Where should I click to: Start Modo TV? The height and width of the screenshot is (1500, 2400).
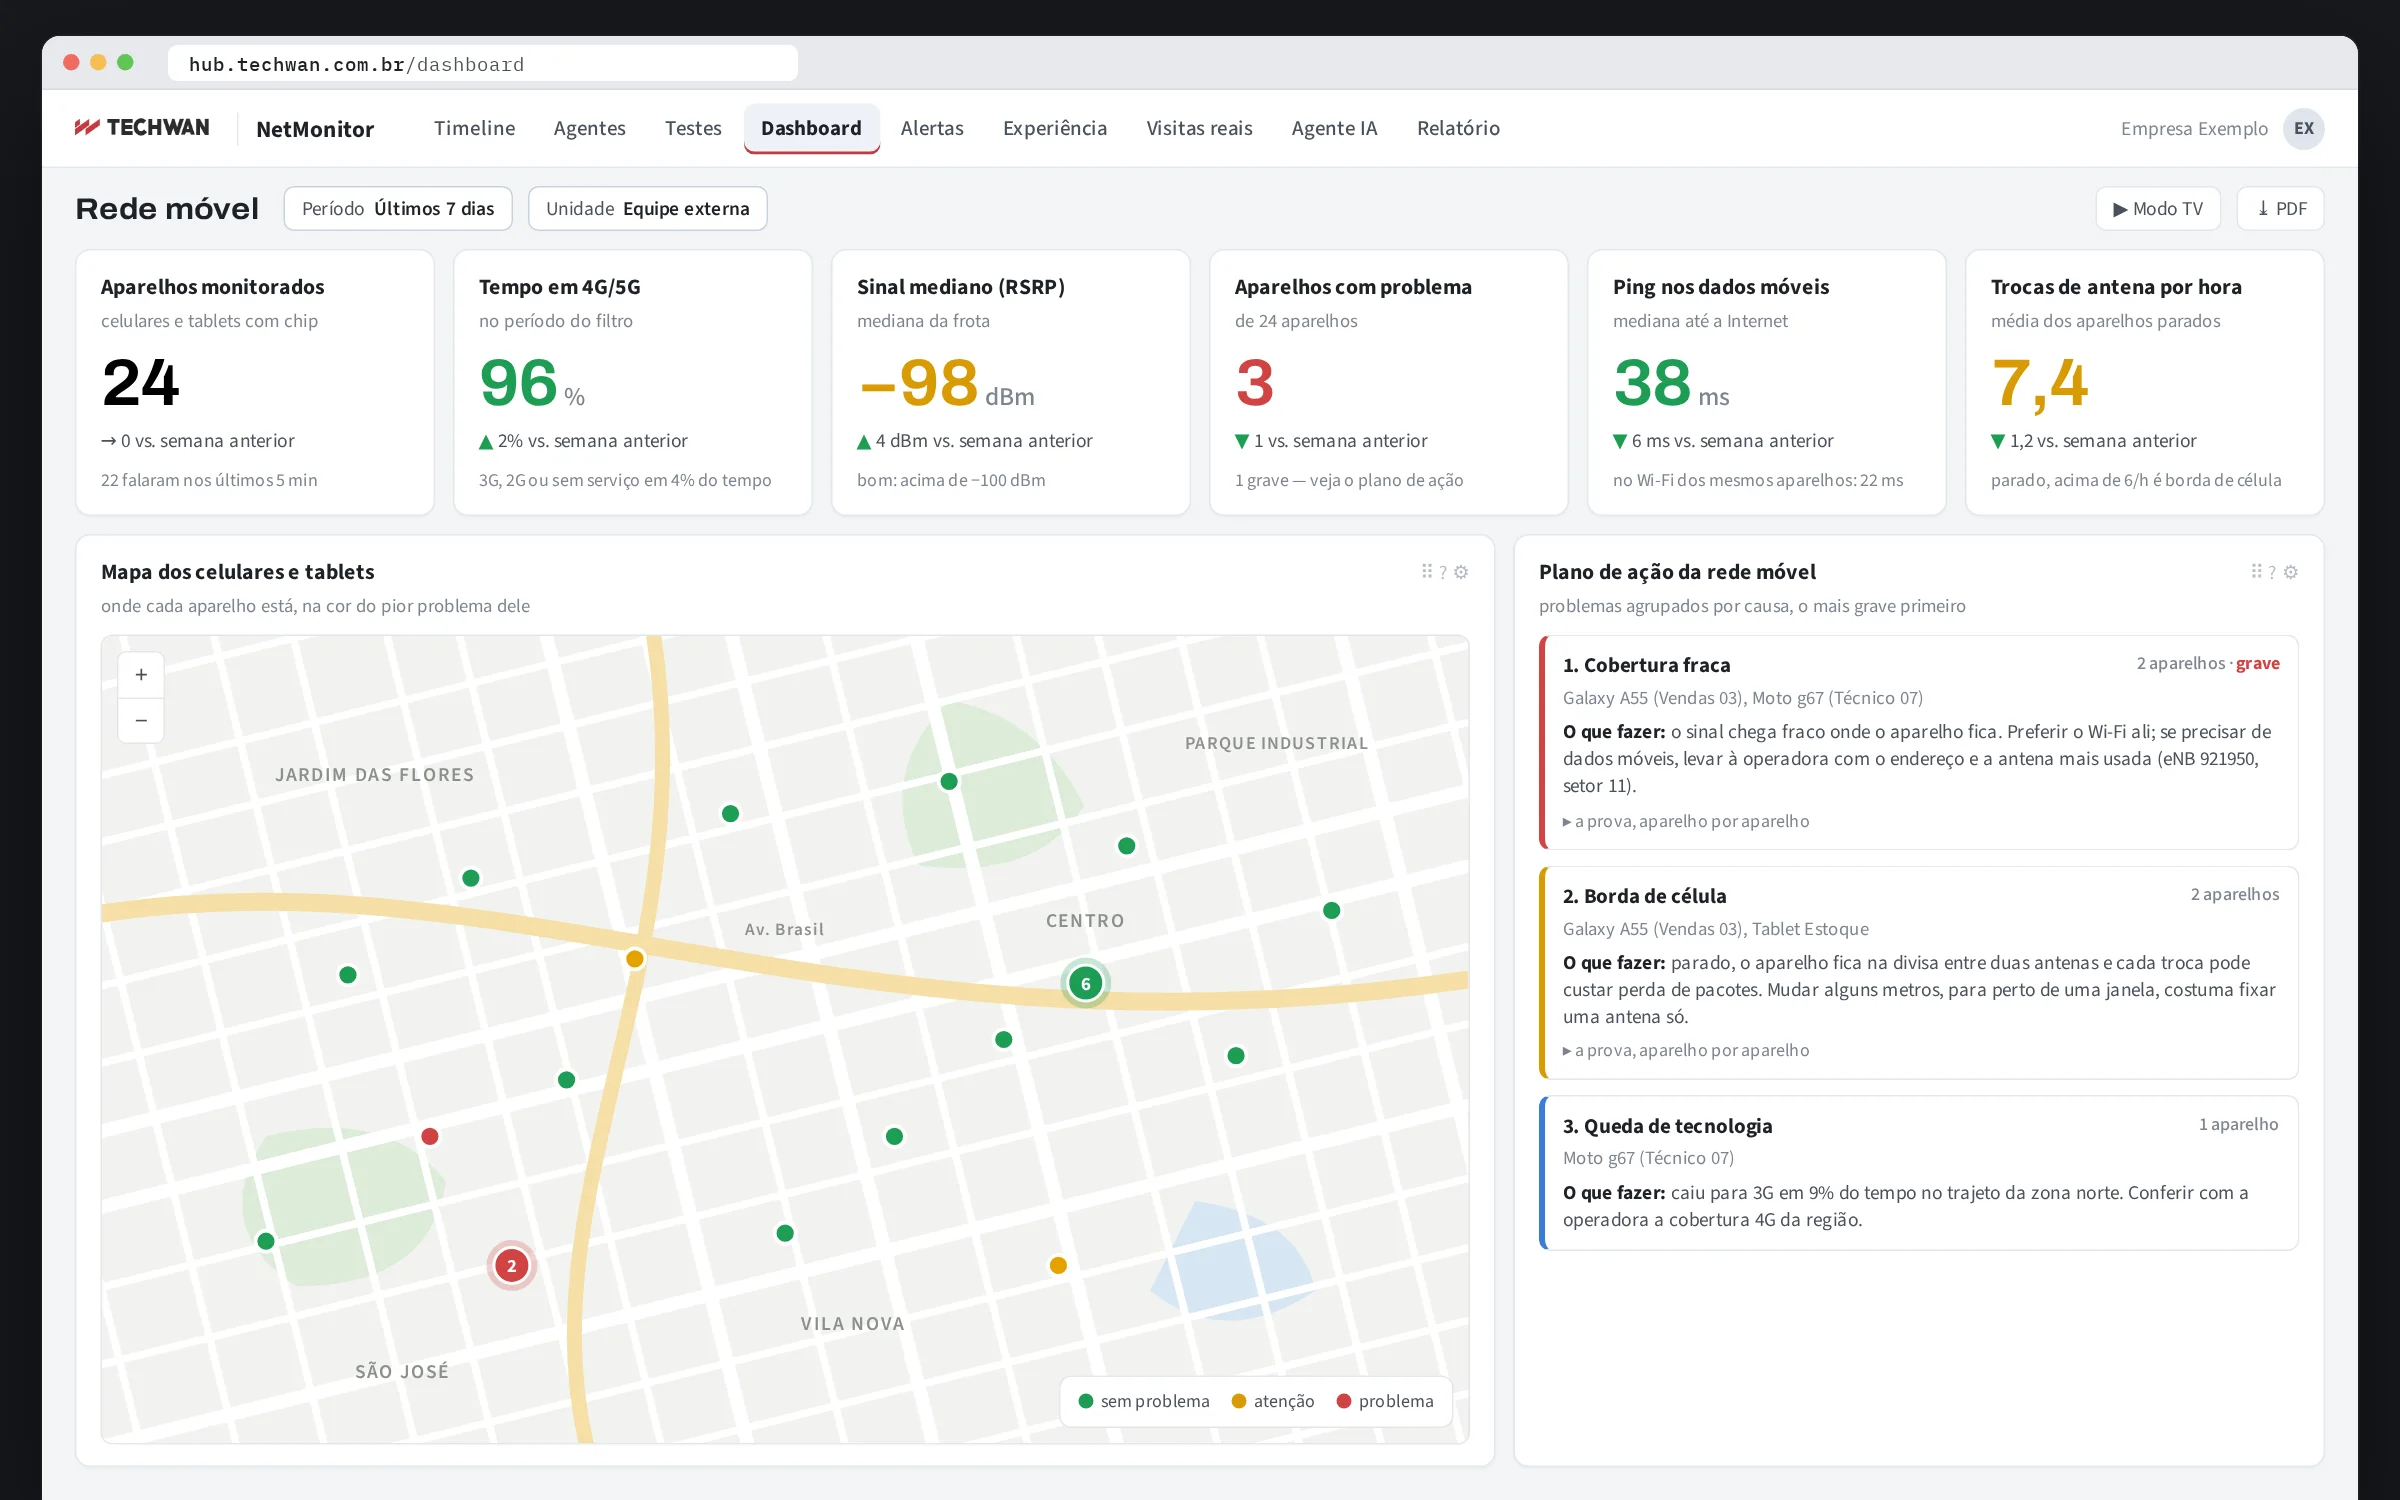[x=2158, y=209]
